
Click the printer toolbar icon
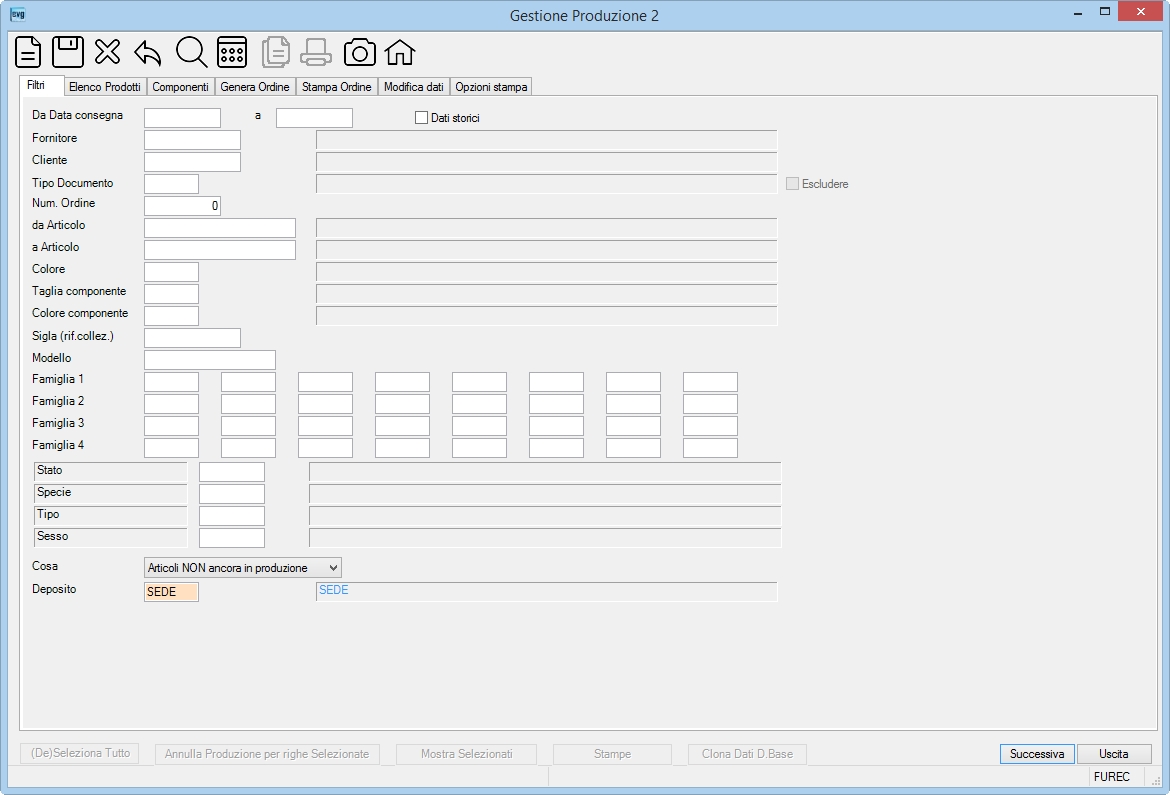coord(316,52)
